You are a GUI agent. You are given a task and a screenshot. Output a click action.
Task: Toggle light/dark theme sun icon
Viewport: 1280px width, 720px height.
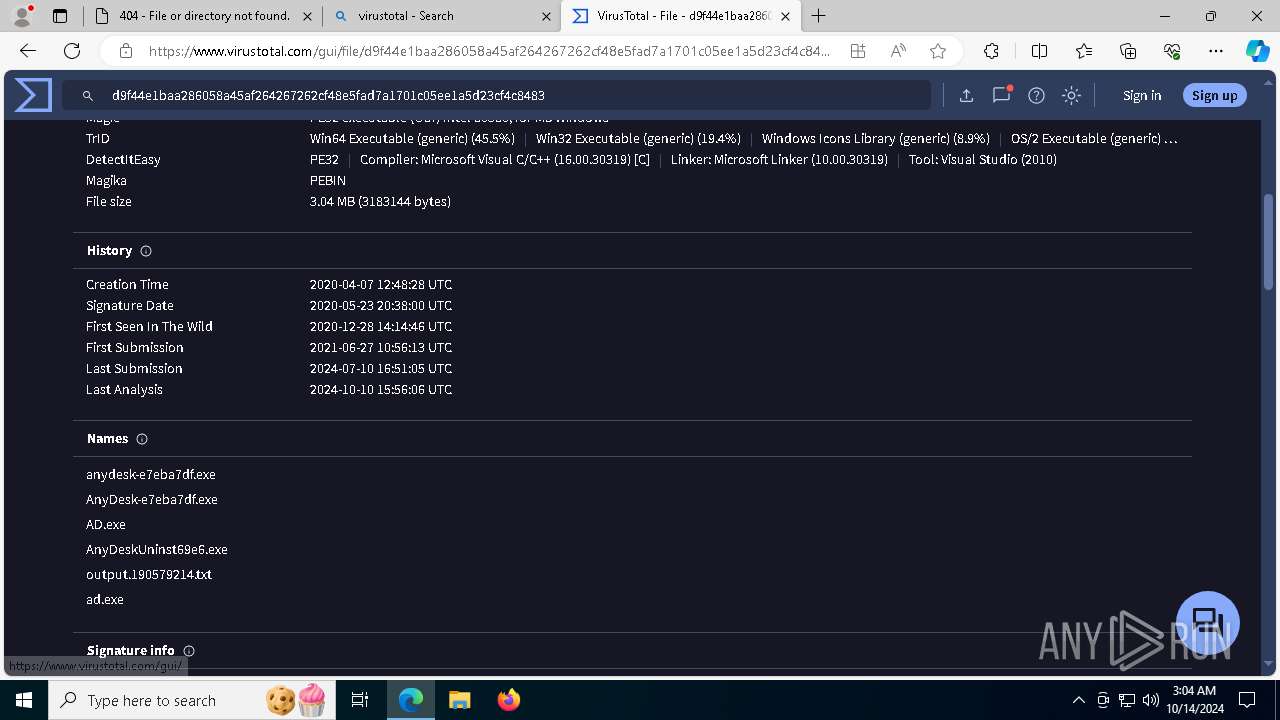pos(1071,95)
